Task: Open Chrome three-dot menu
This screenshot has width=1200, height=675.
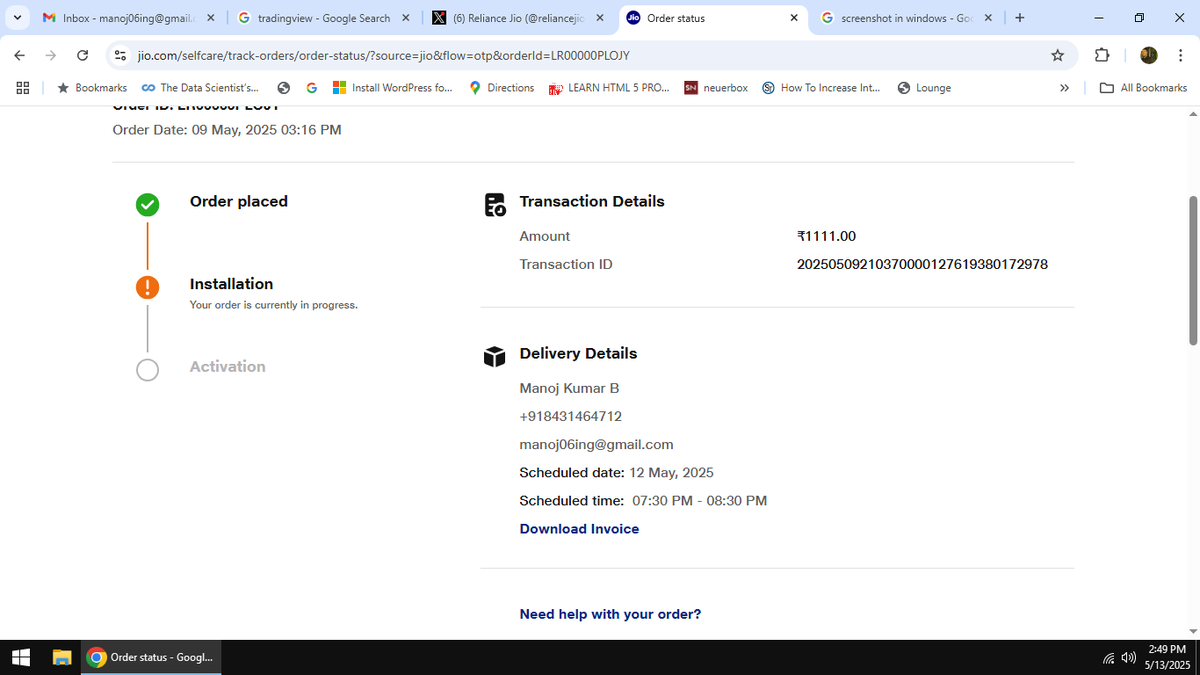Action: click(x=1180, y=55)
